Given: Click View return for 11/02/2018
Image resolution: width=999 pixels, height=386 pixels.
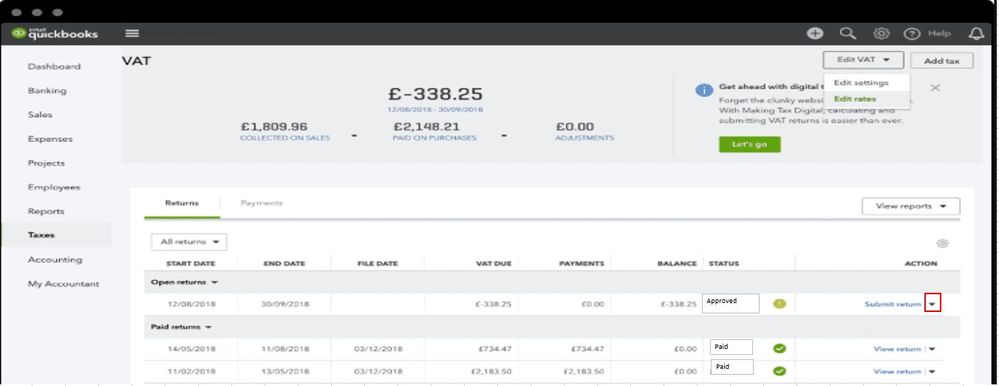Looking at the screenshot, I should click(x=897, y=371).
